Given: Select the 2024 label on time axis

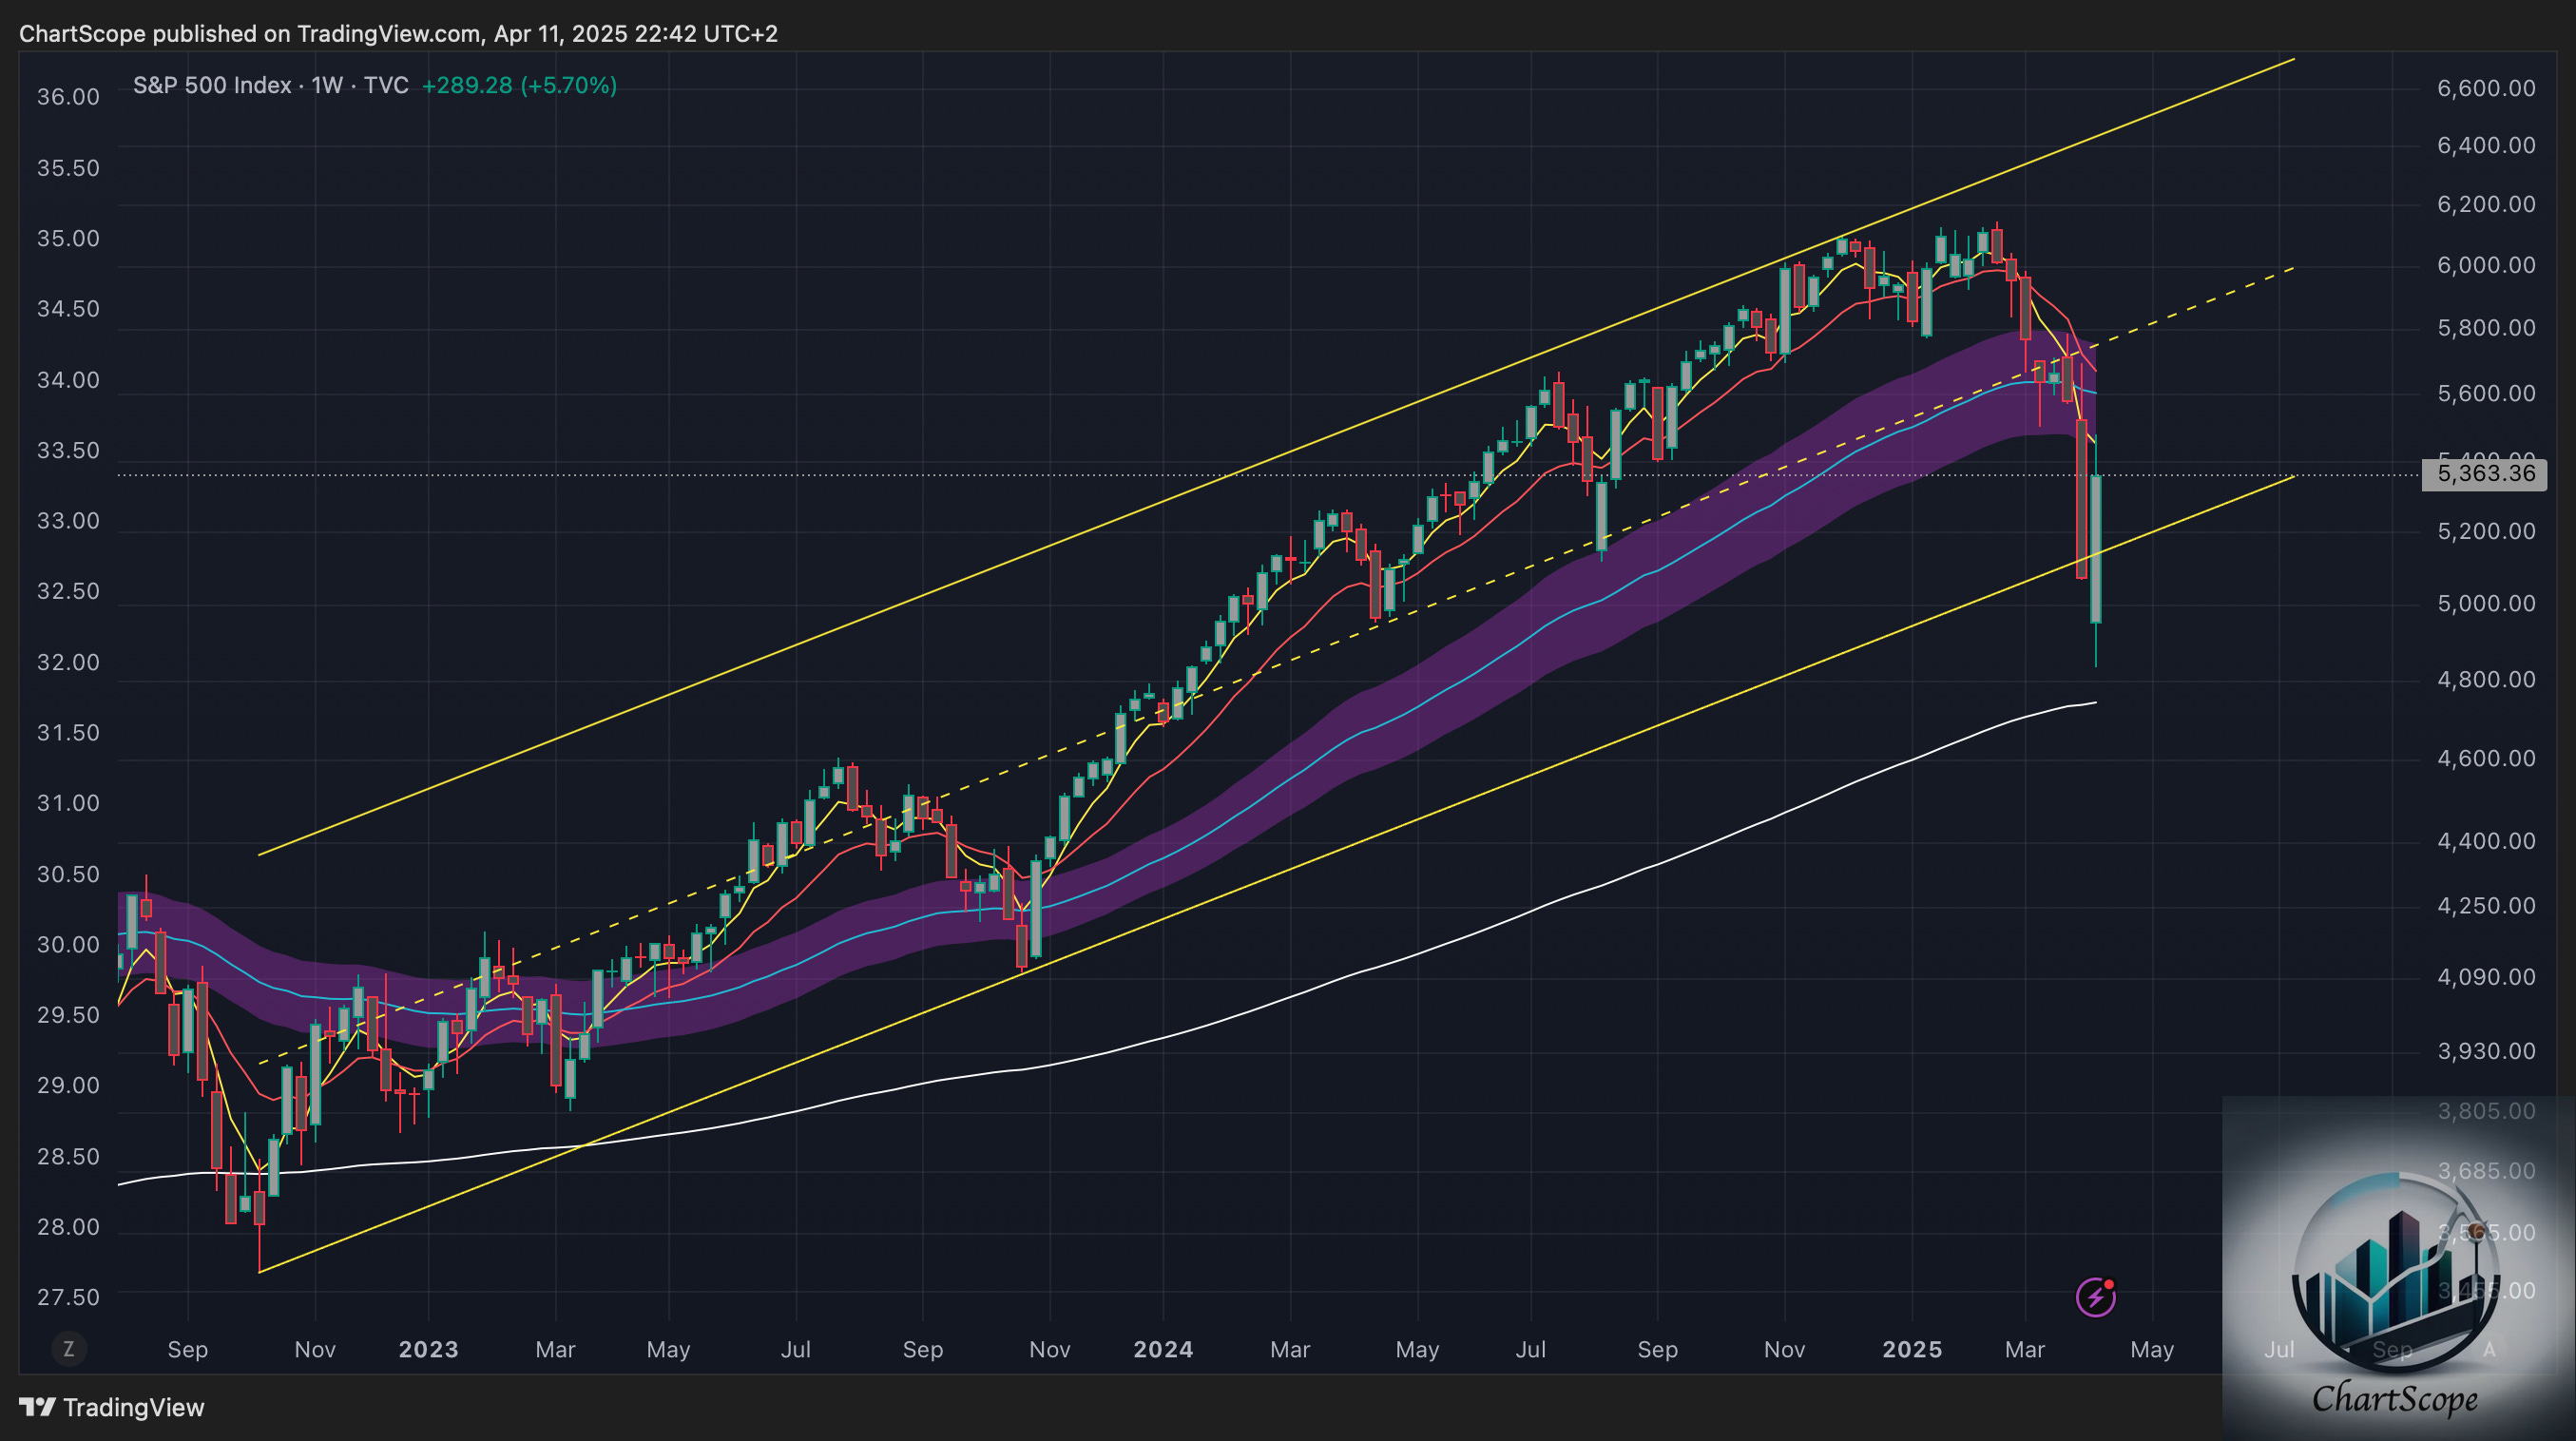Looking at the screenshot, I should [1163, 1349].
